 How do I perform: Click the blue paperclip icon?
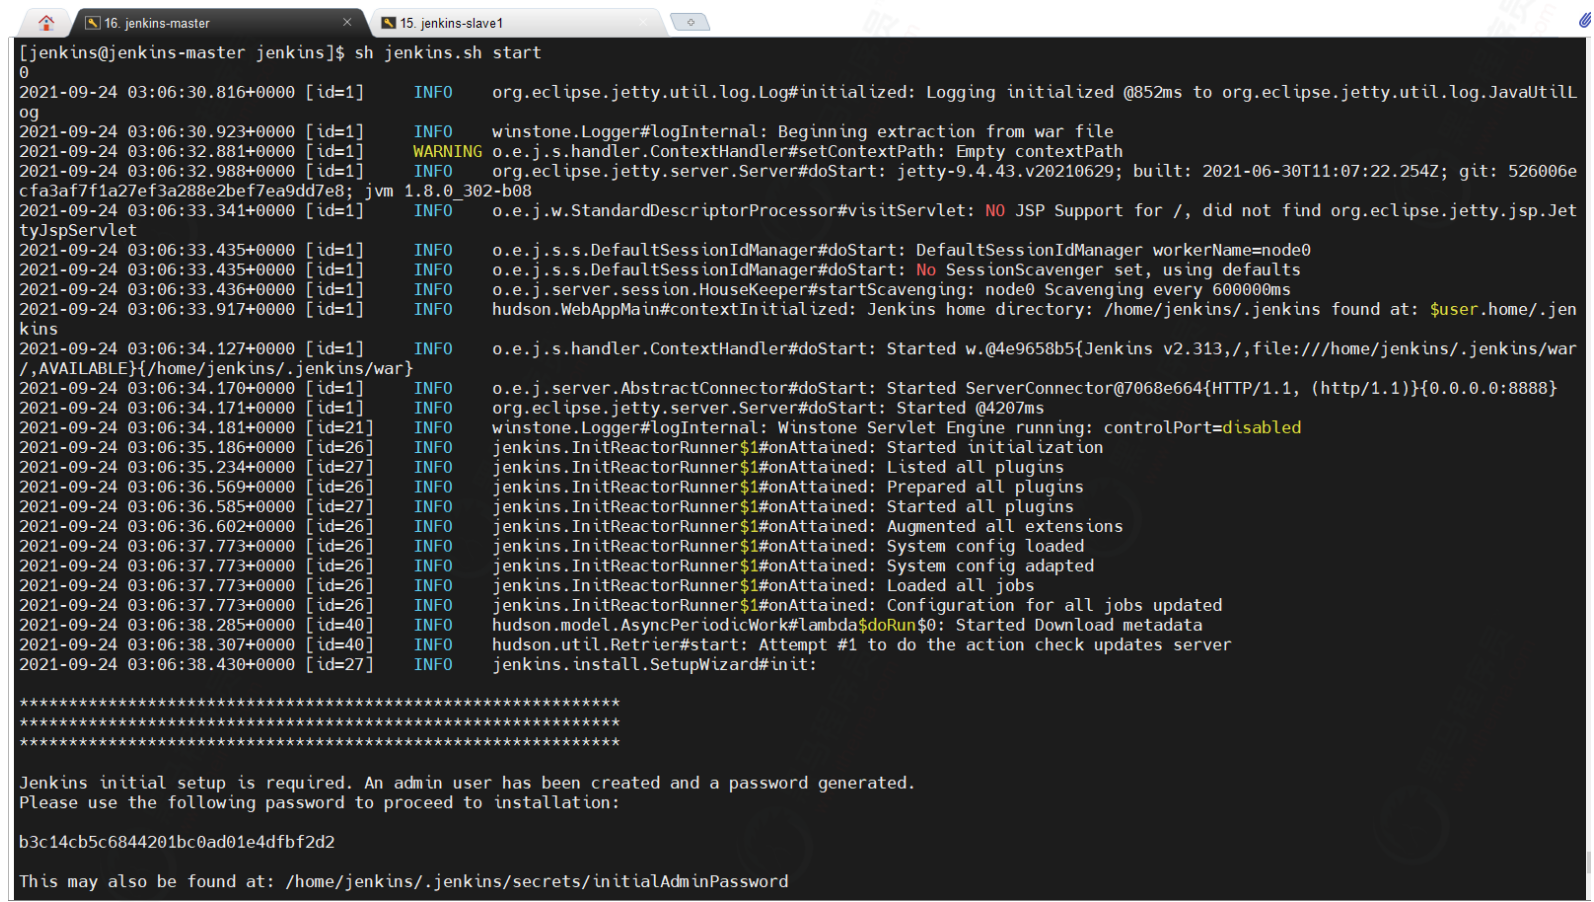click(1585, 20)
